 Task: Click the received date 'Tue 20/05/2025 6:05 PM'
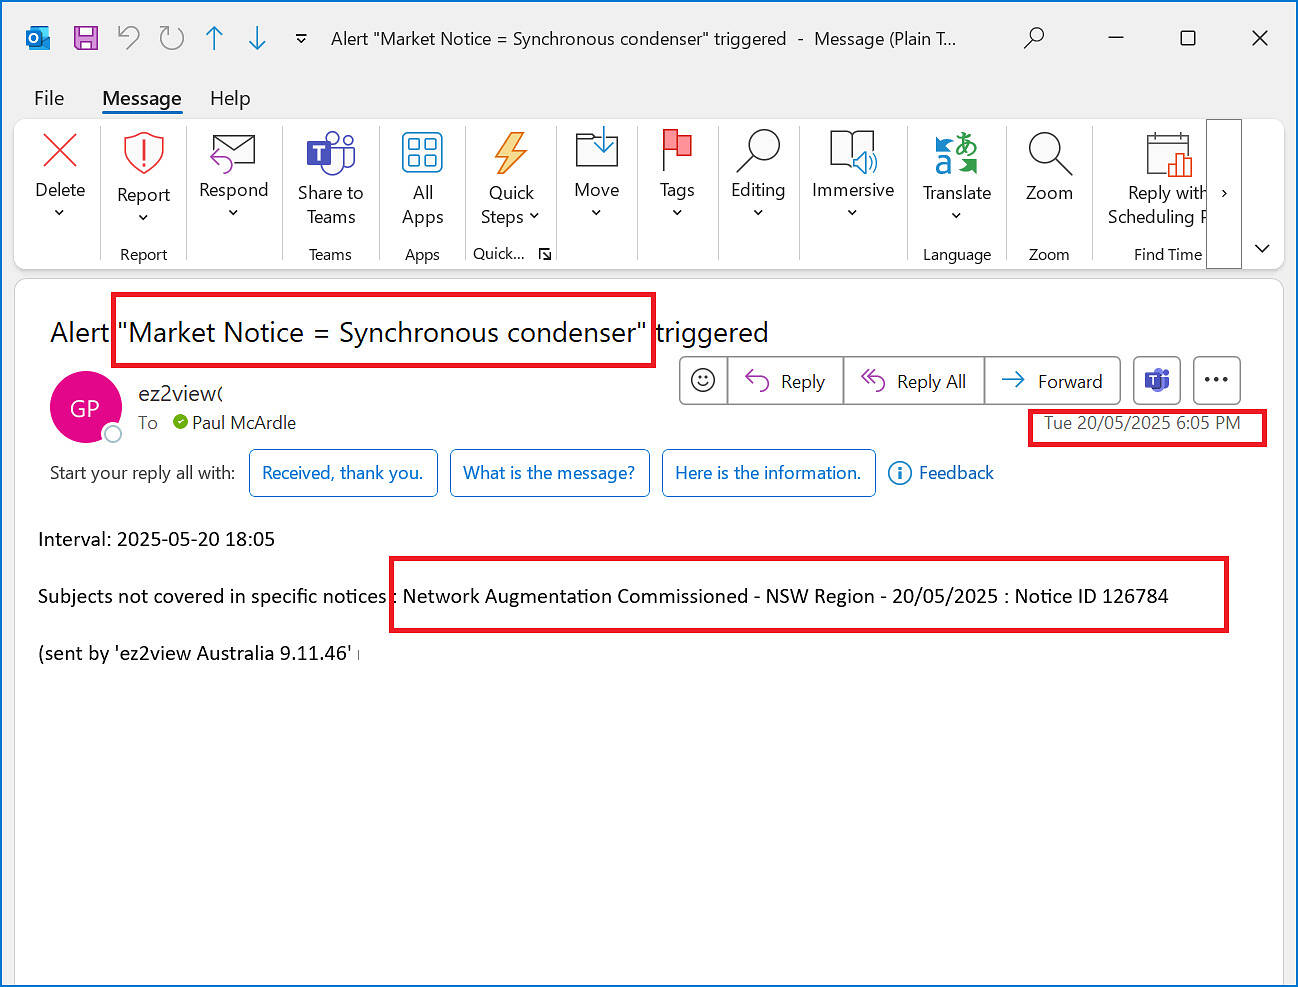(x=1142, y=423)
